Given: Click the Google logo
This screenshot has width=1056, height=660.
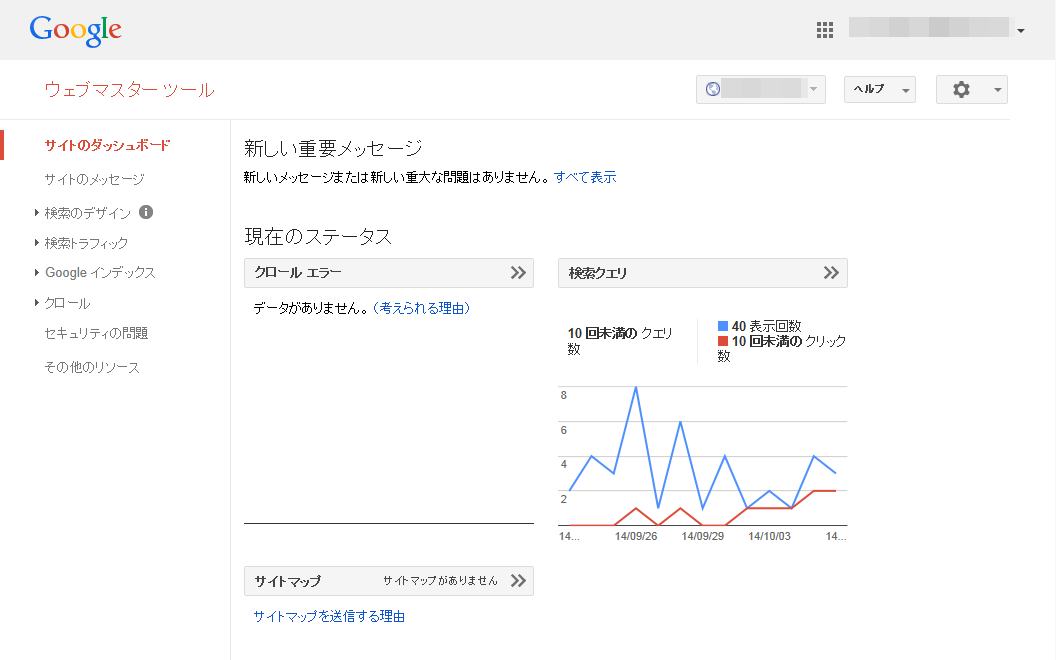Looking at the screenshot, I should (x=75, y=30).
